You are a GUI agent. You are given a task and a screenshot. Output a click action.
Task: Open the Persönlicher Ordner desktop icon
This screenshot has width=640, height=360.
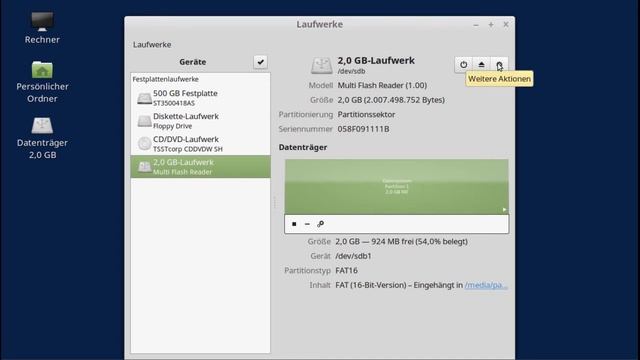42,82
